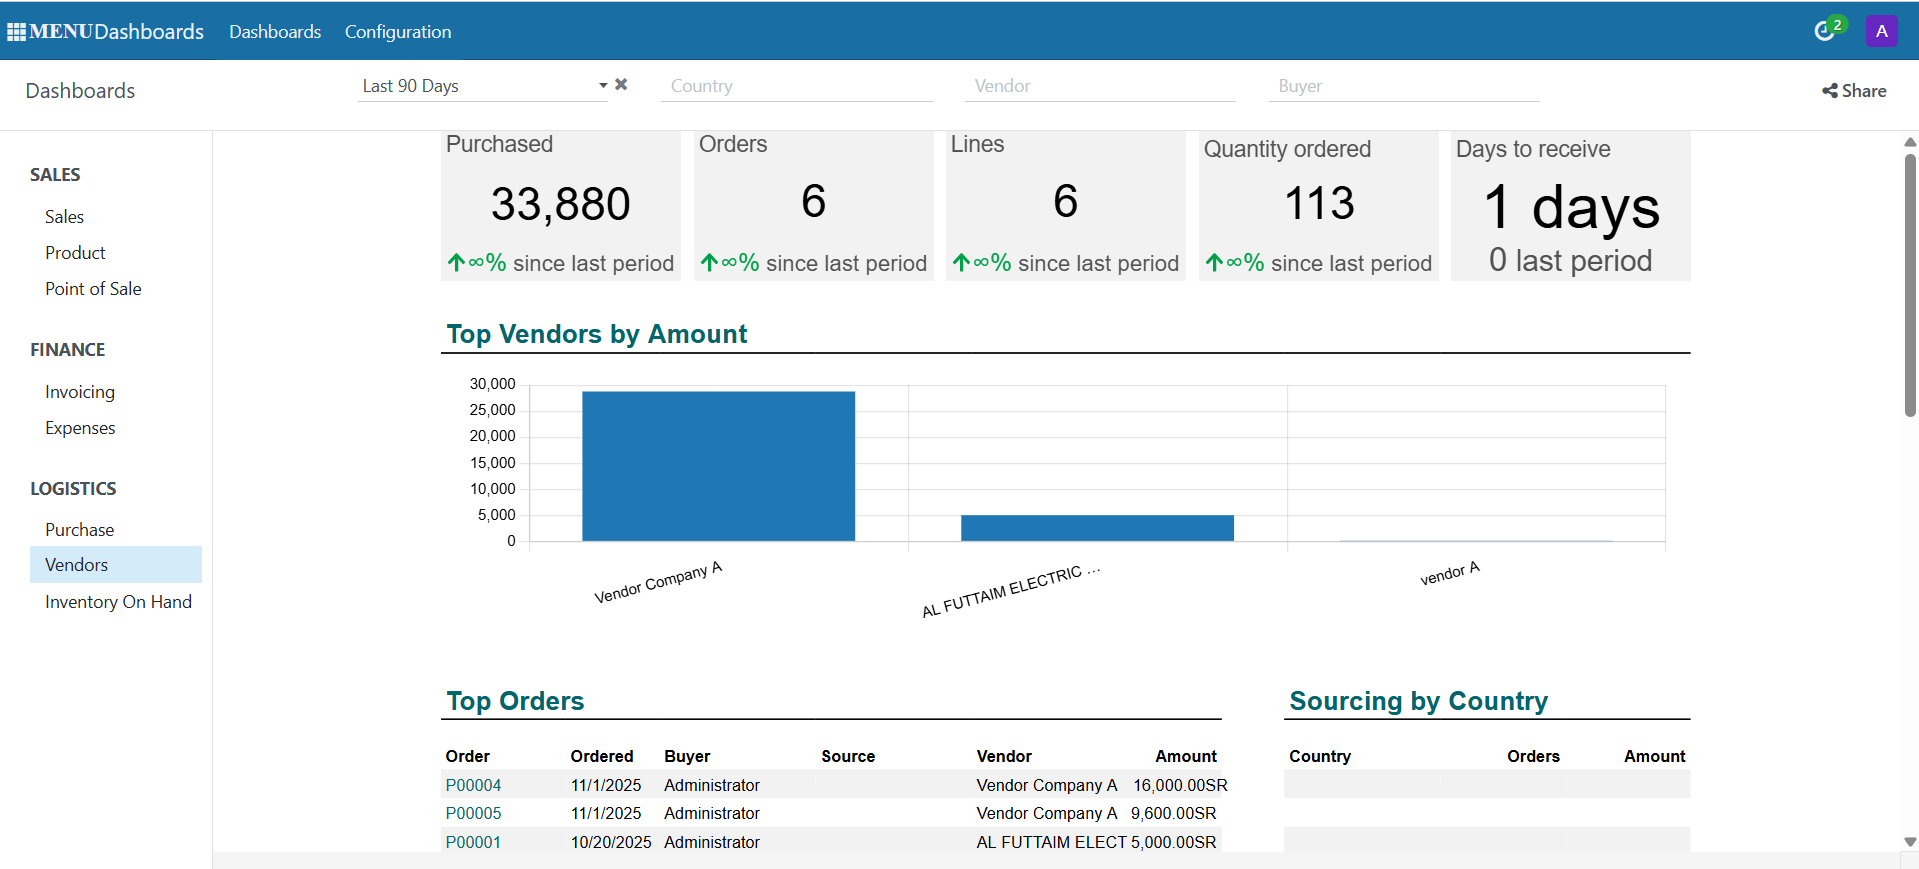Open purchase order P00004 link
This screenshot has height=869, width=1919.
(x=473, y=785)
